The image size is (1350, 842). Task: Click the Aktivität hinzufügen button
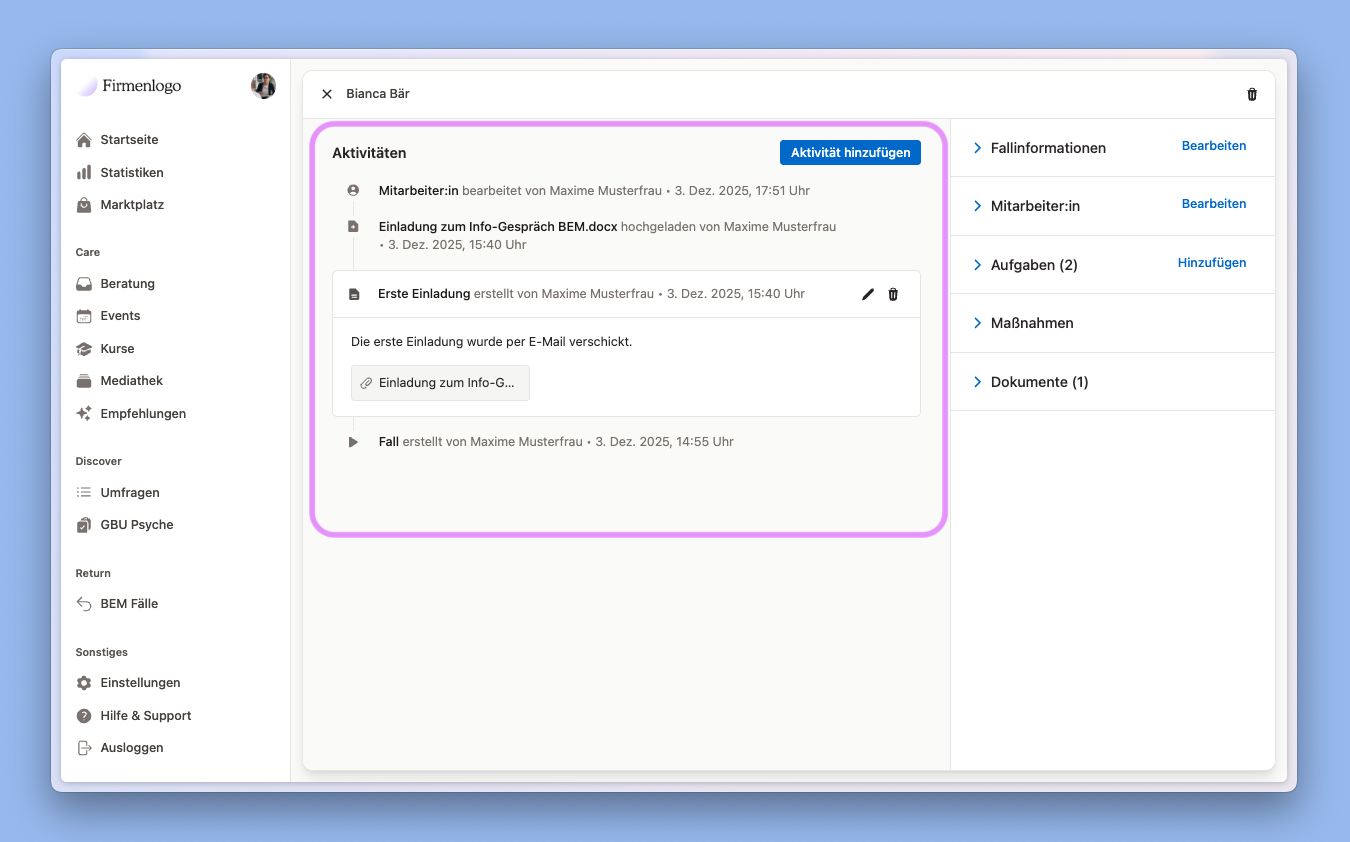850,153
